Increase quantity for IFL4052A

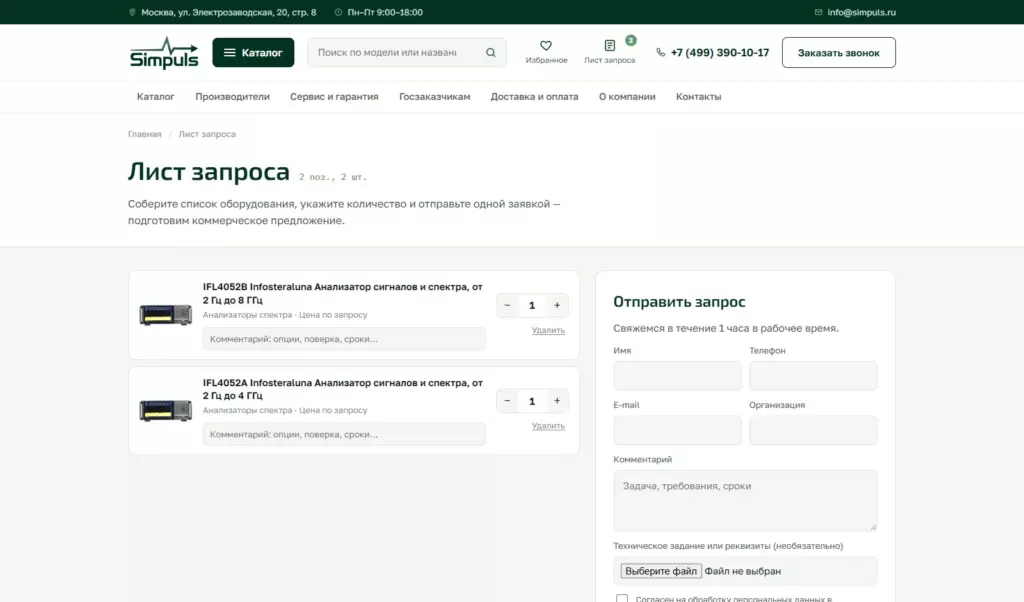557,401
